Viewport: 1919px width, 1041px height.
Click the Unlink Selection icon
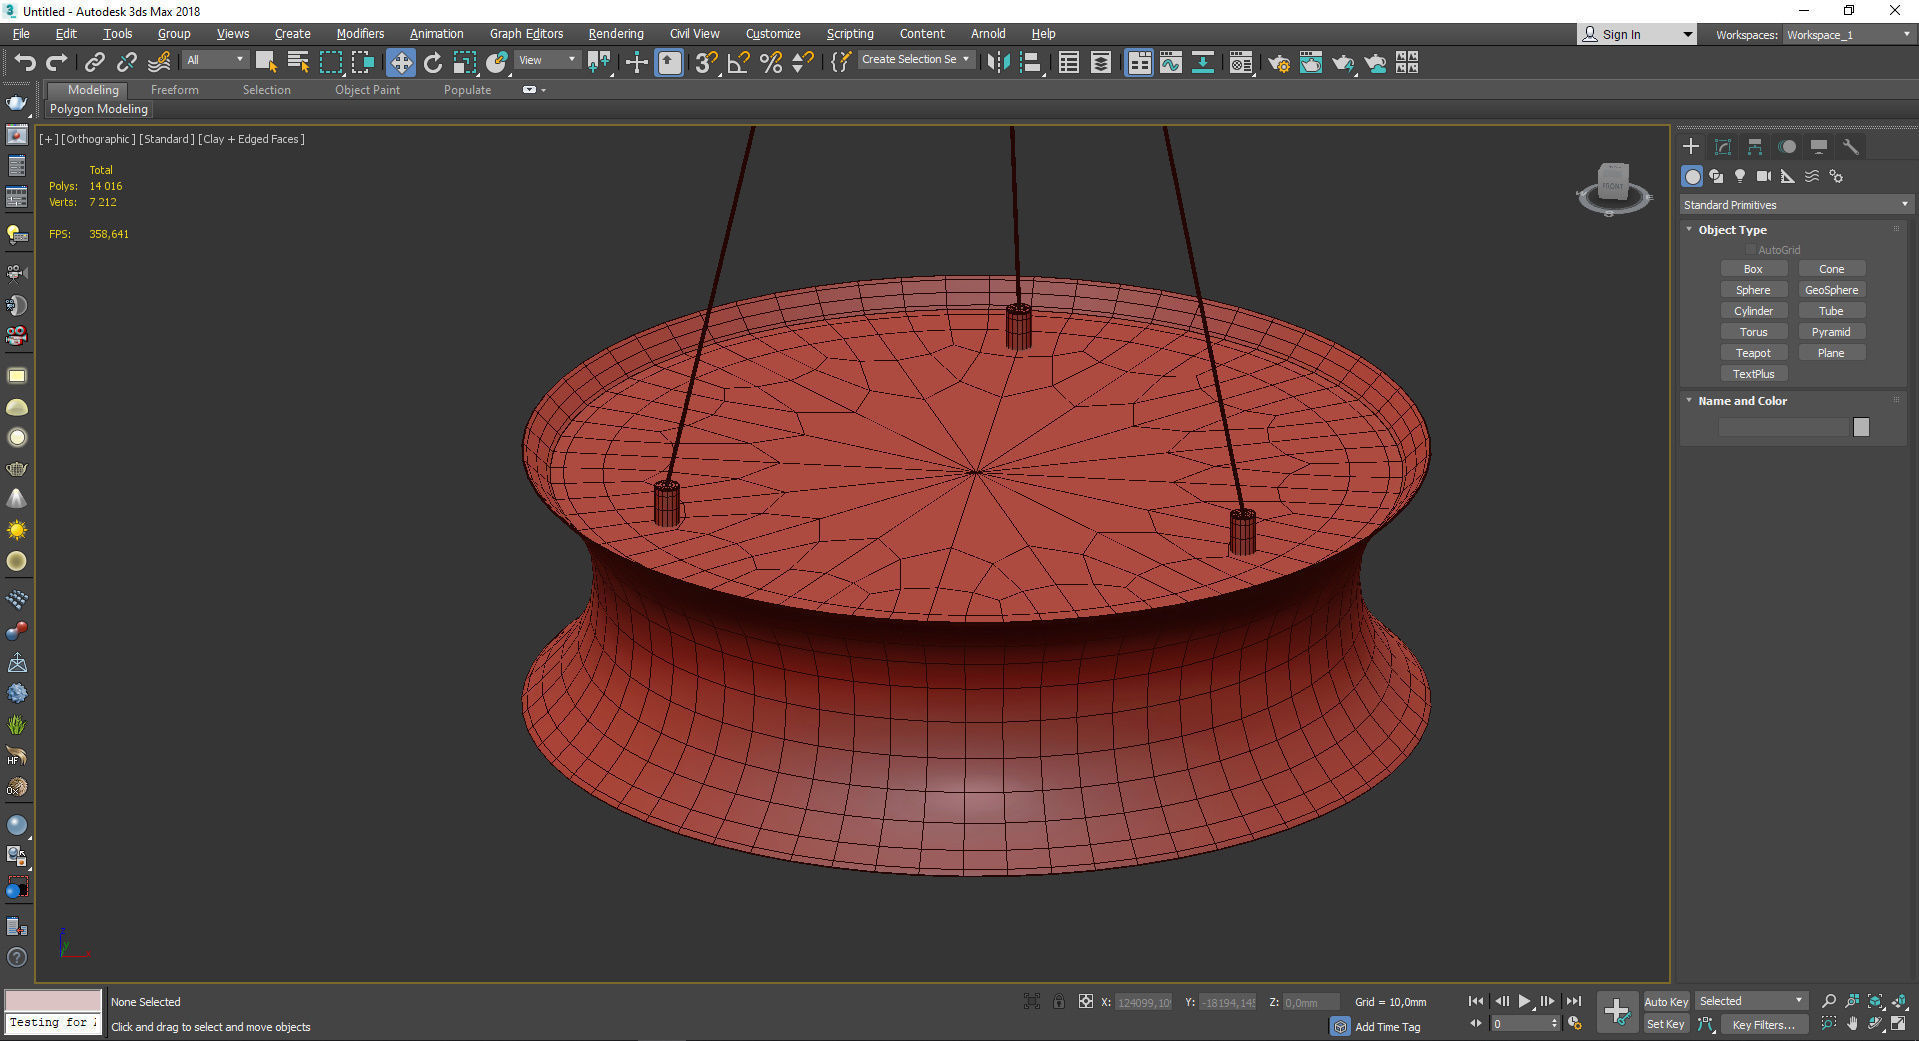127,63
